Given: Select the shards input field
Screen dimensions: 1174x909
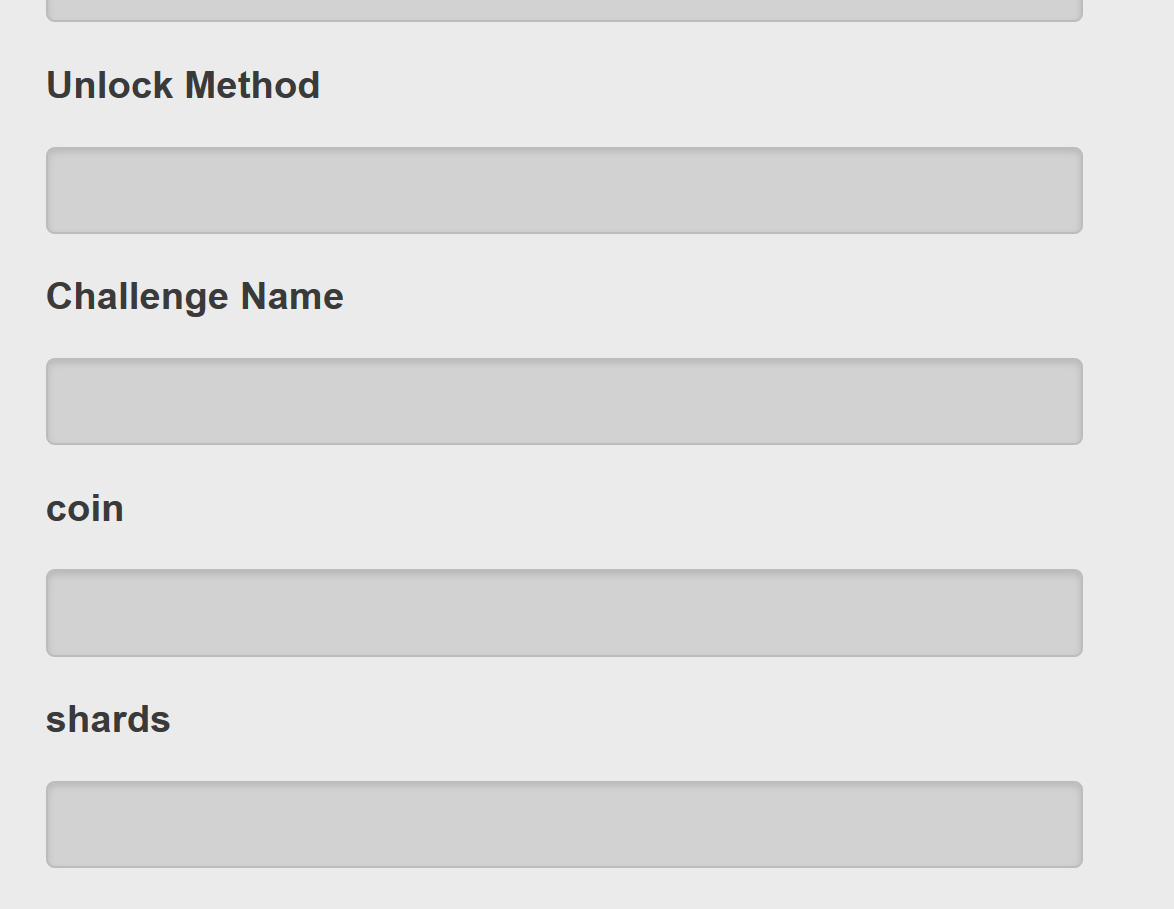Looking at the screenshot, I should click(x=564, y=824).
